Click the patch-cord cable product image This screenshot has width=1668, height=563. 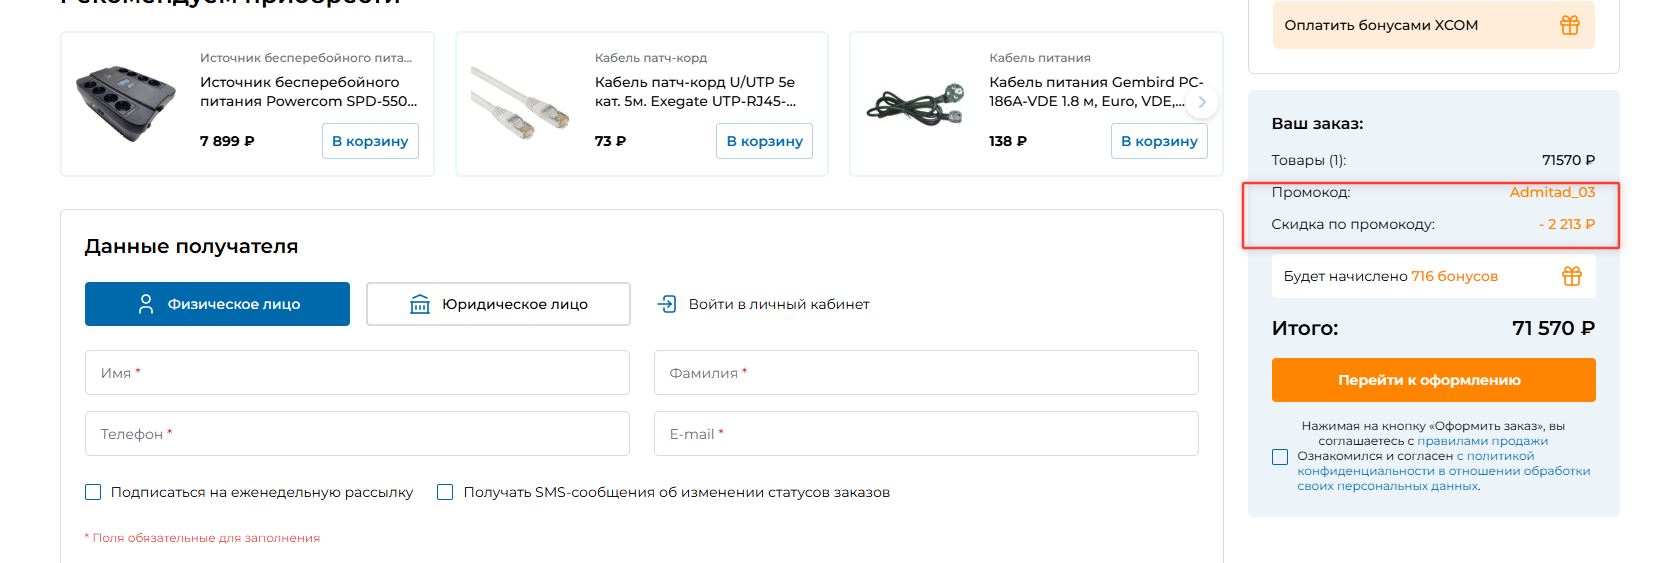(x=520, y=104)
